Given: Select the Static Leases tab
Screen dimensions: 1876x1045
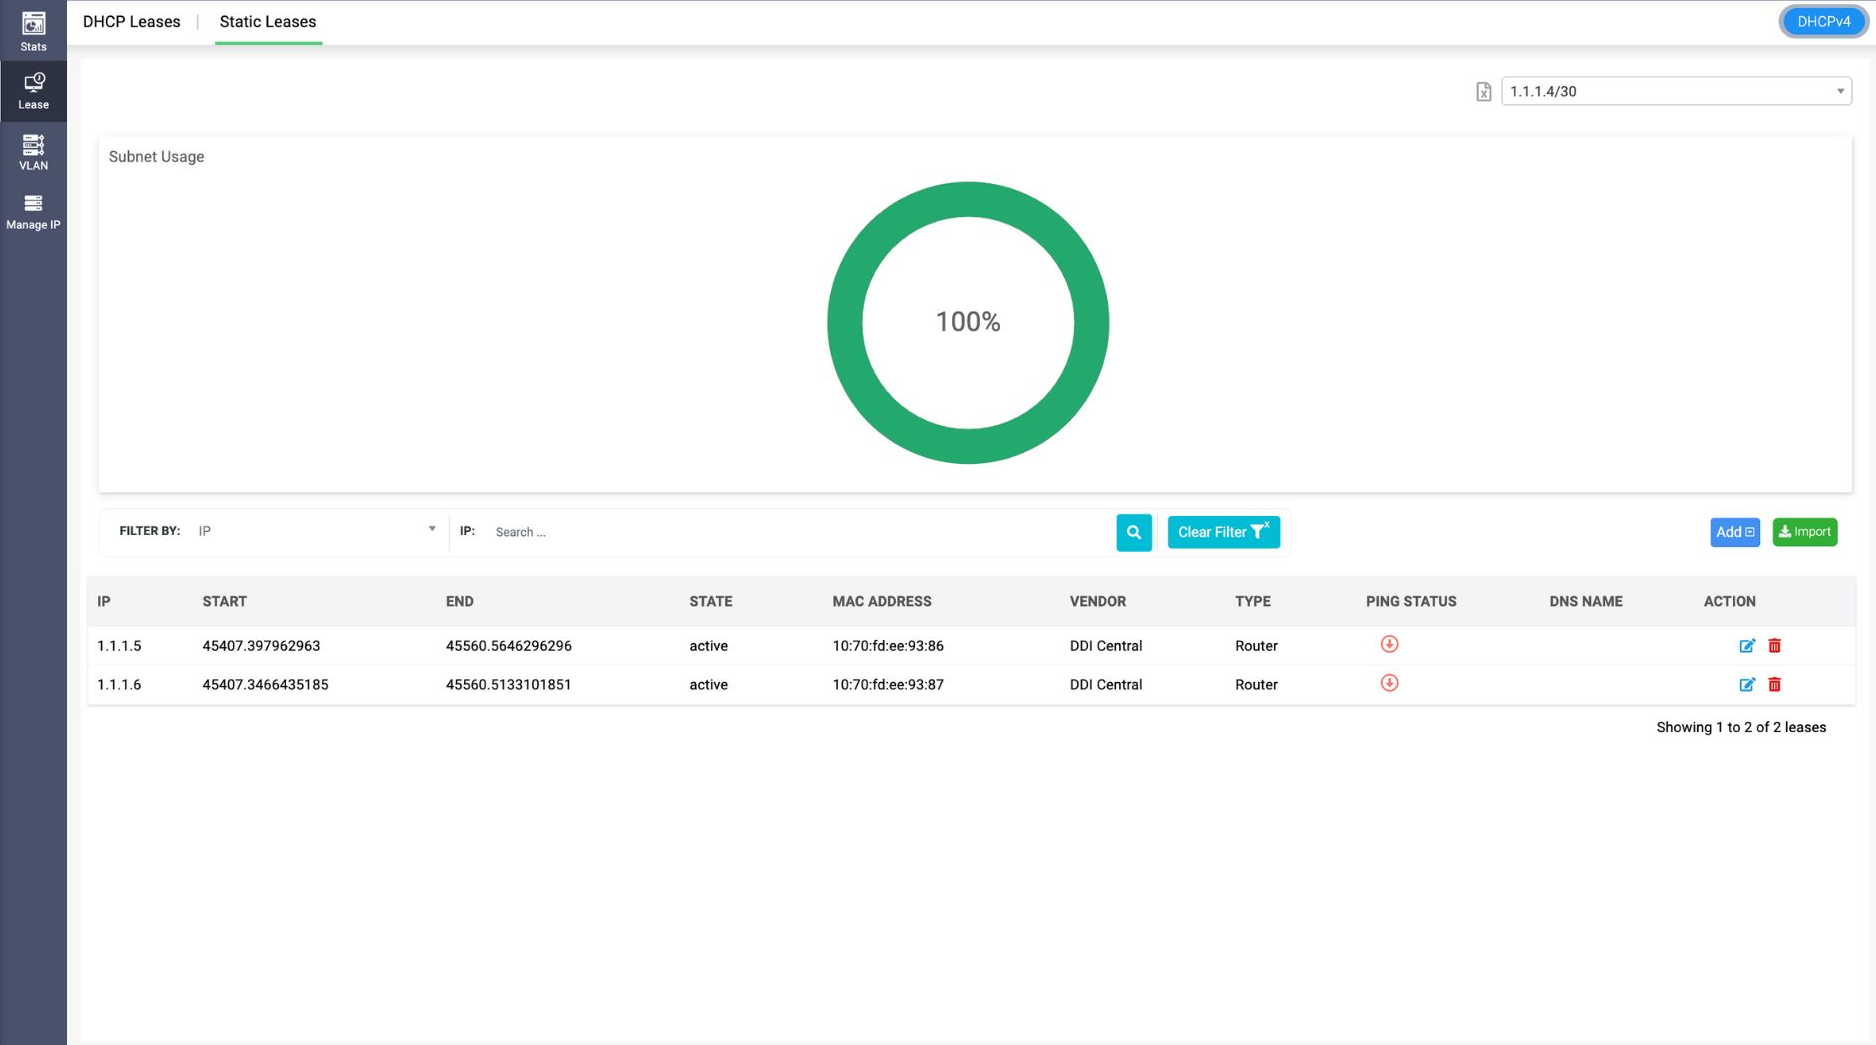Looking at the screenshot, I should 267,22.
